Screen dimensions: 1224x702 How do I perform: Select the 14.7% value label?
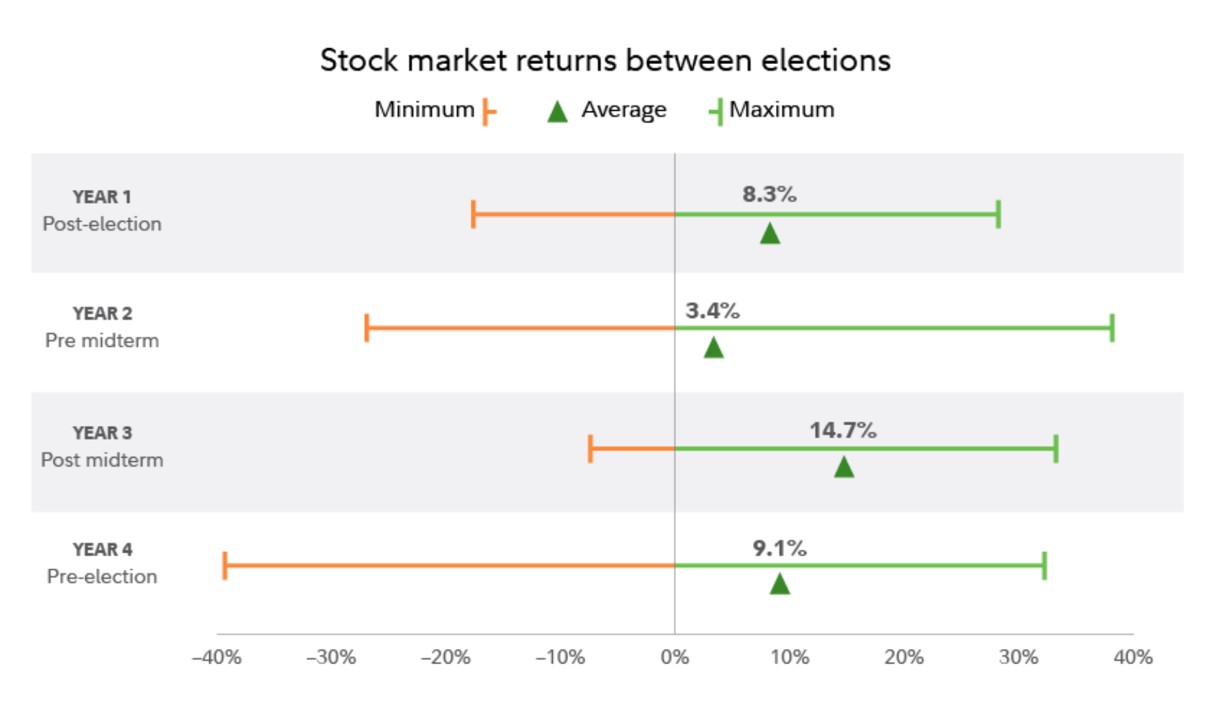(843, 430)
